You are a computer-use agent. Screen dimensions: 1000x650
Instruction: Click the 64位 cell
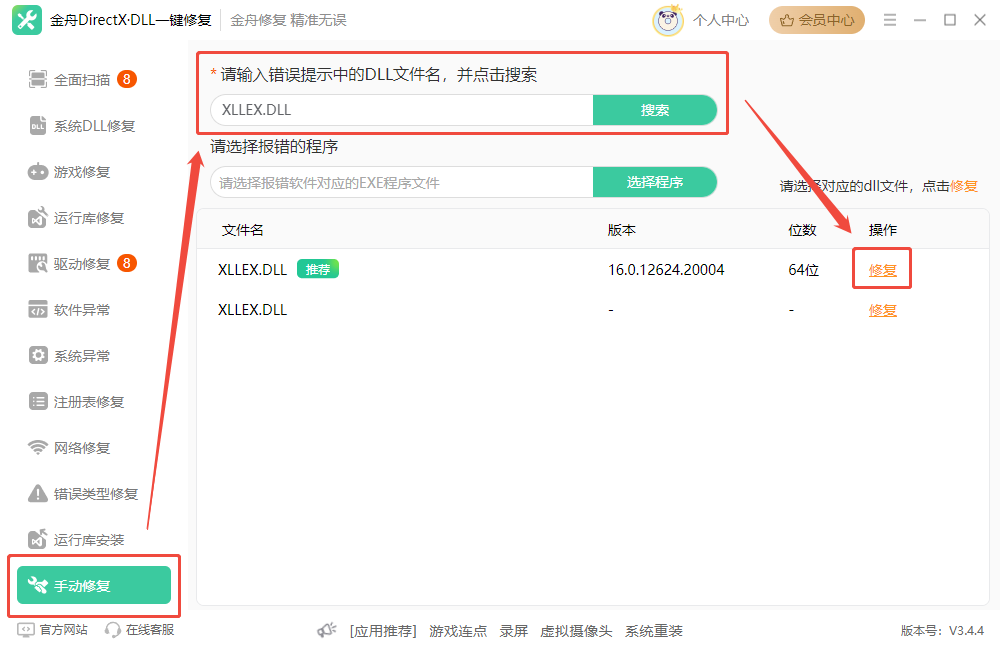click(804, 270)
